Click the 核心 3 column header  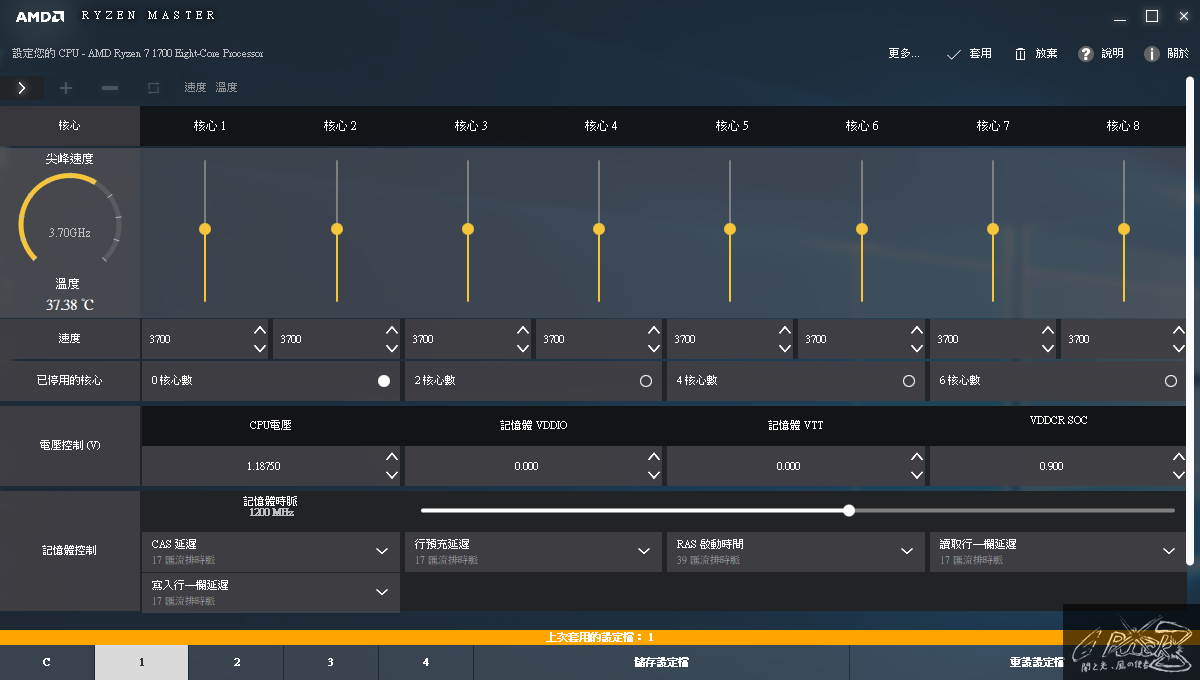coord(471,126)
